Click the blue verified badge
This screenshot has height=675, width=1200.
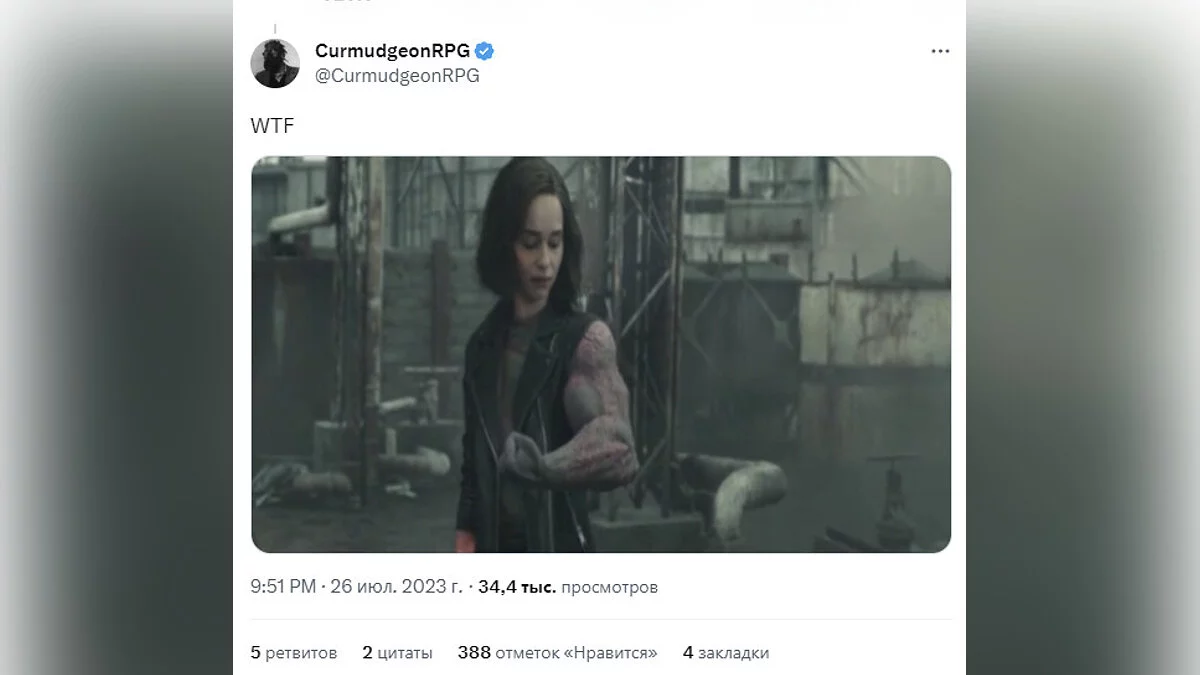pyautogui.click(x=485, y=51)
